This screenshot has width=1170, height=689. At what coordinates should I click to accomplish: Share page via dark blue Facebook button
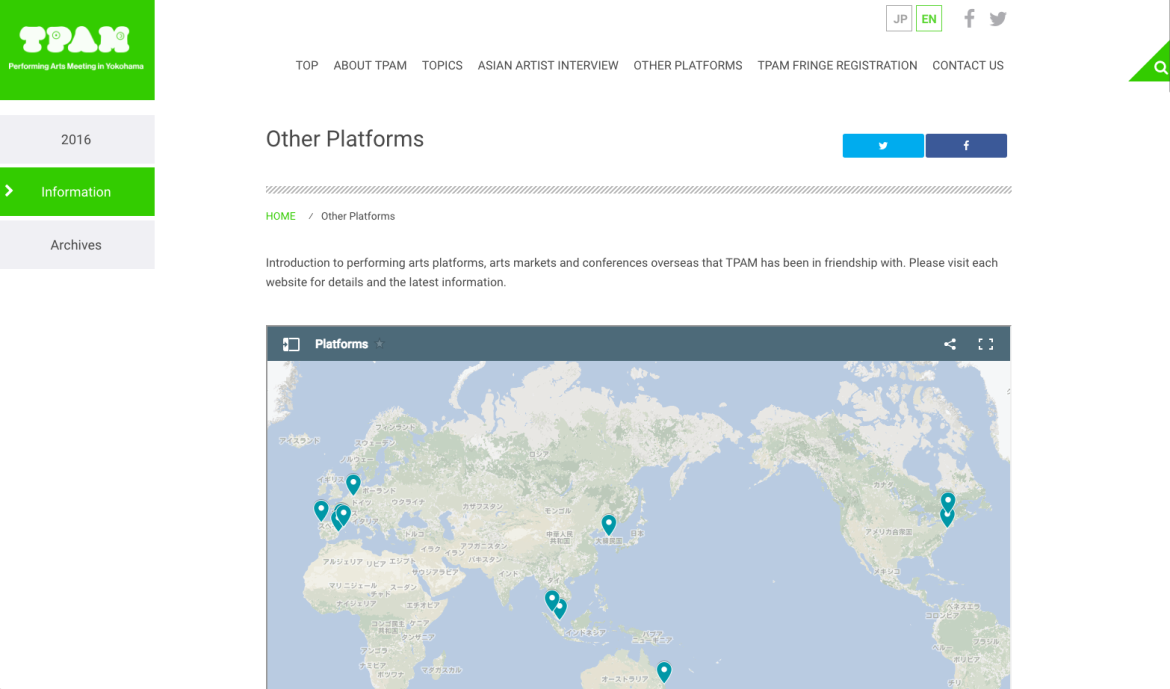click(x=966, y=146)
